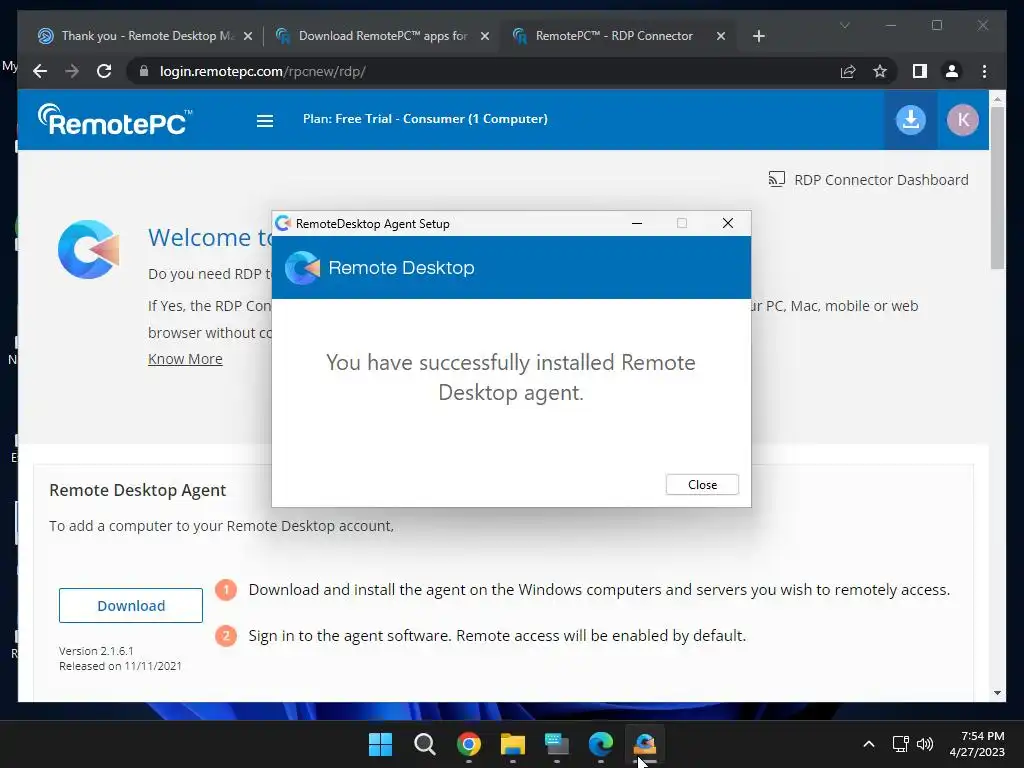View site information lock icon

[144, 71]
